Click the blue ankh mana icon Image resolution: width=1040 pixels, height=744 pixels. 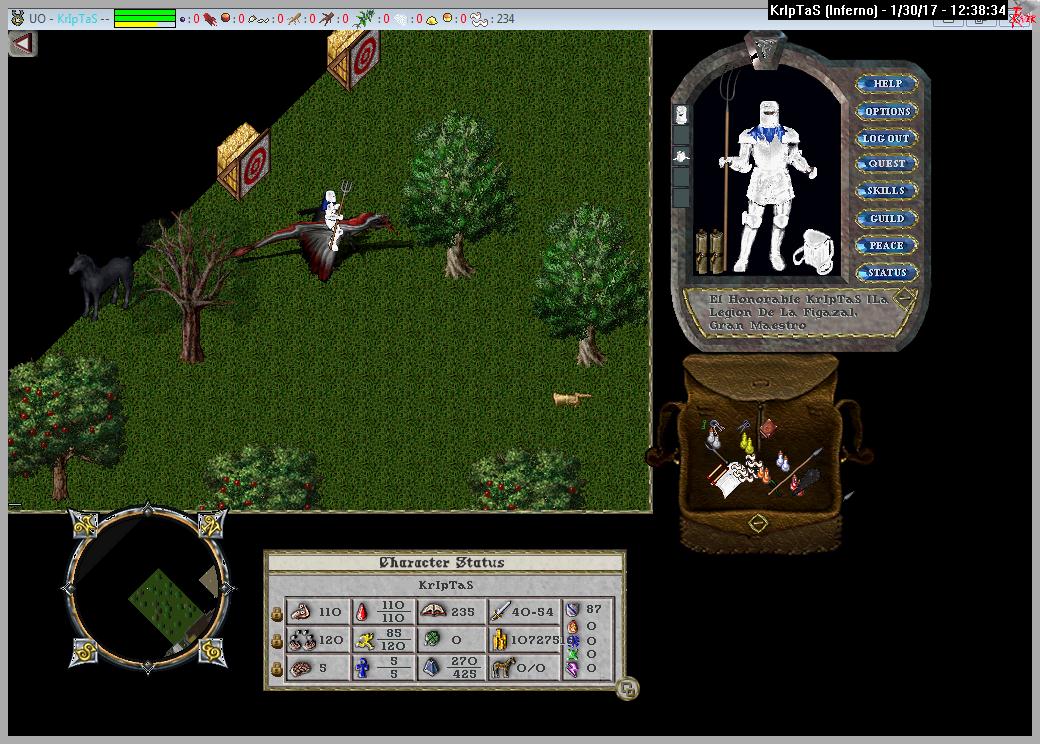point(362,668)
